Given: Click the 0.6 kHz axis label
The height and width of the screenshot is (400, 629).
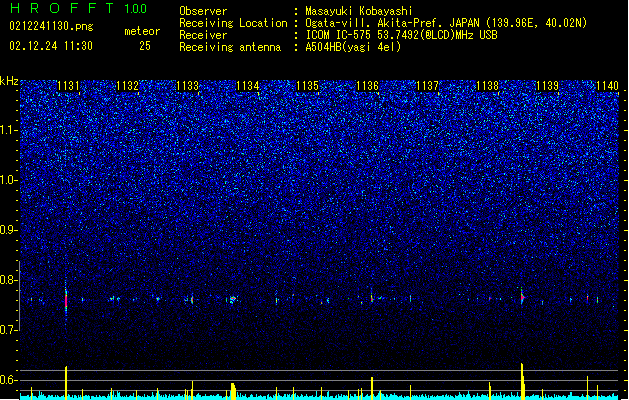Looking at the screenshot, I should pos(9,380).
